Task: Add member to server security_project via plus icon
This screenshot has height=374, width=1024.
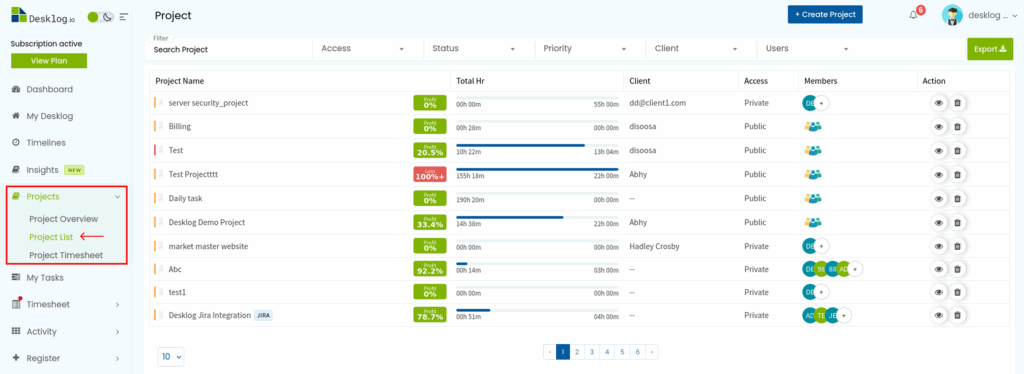Action: (x=822, y=103)
